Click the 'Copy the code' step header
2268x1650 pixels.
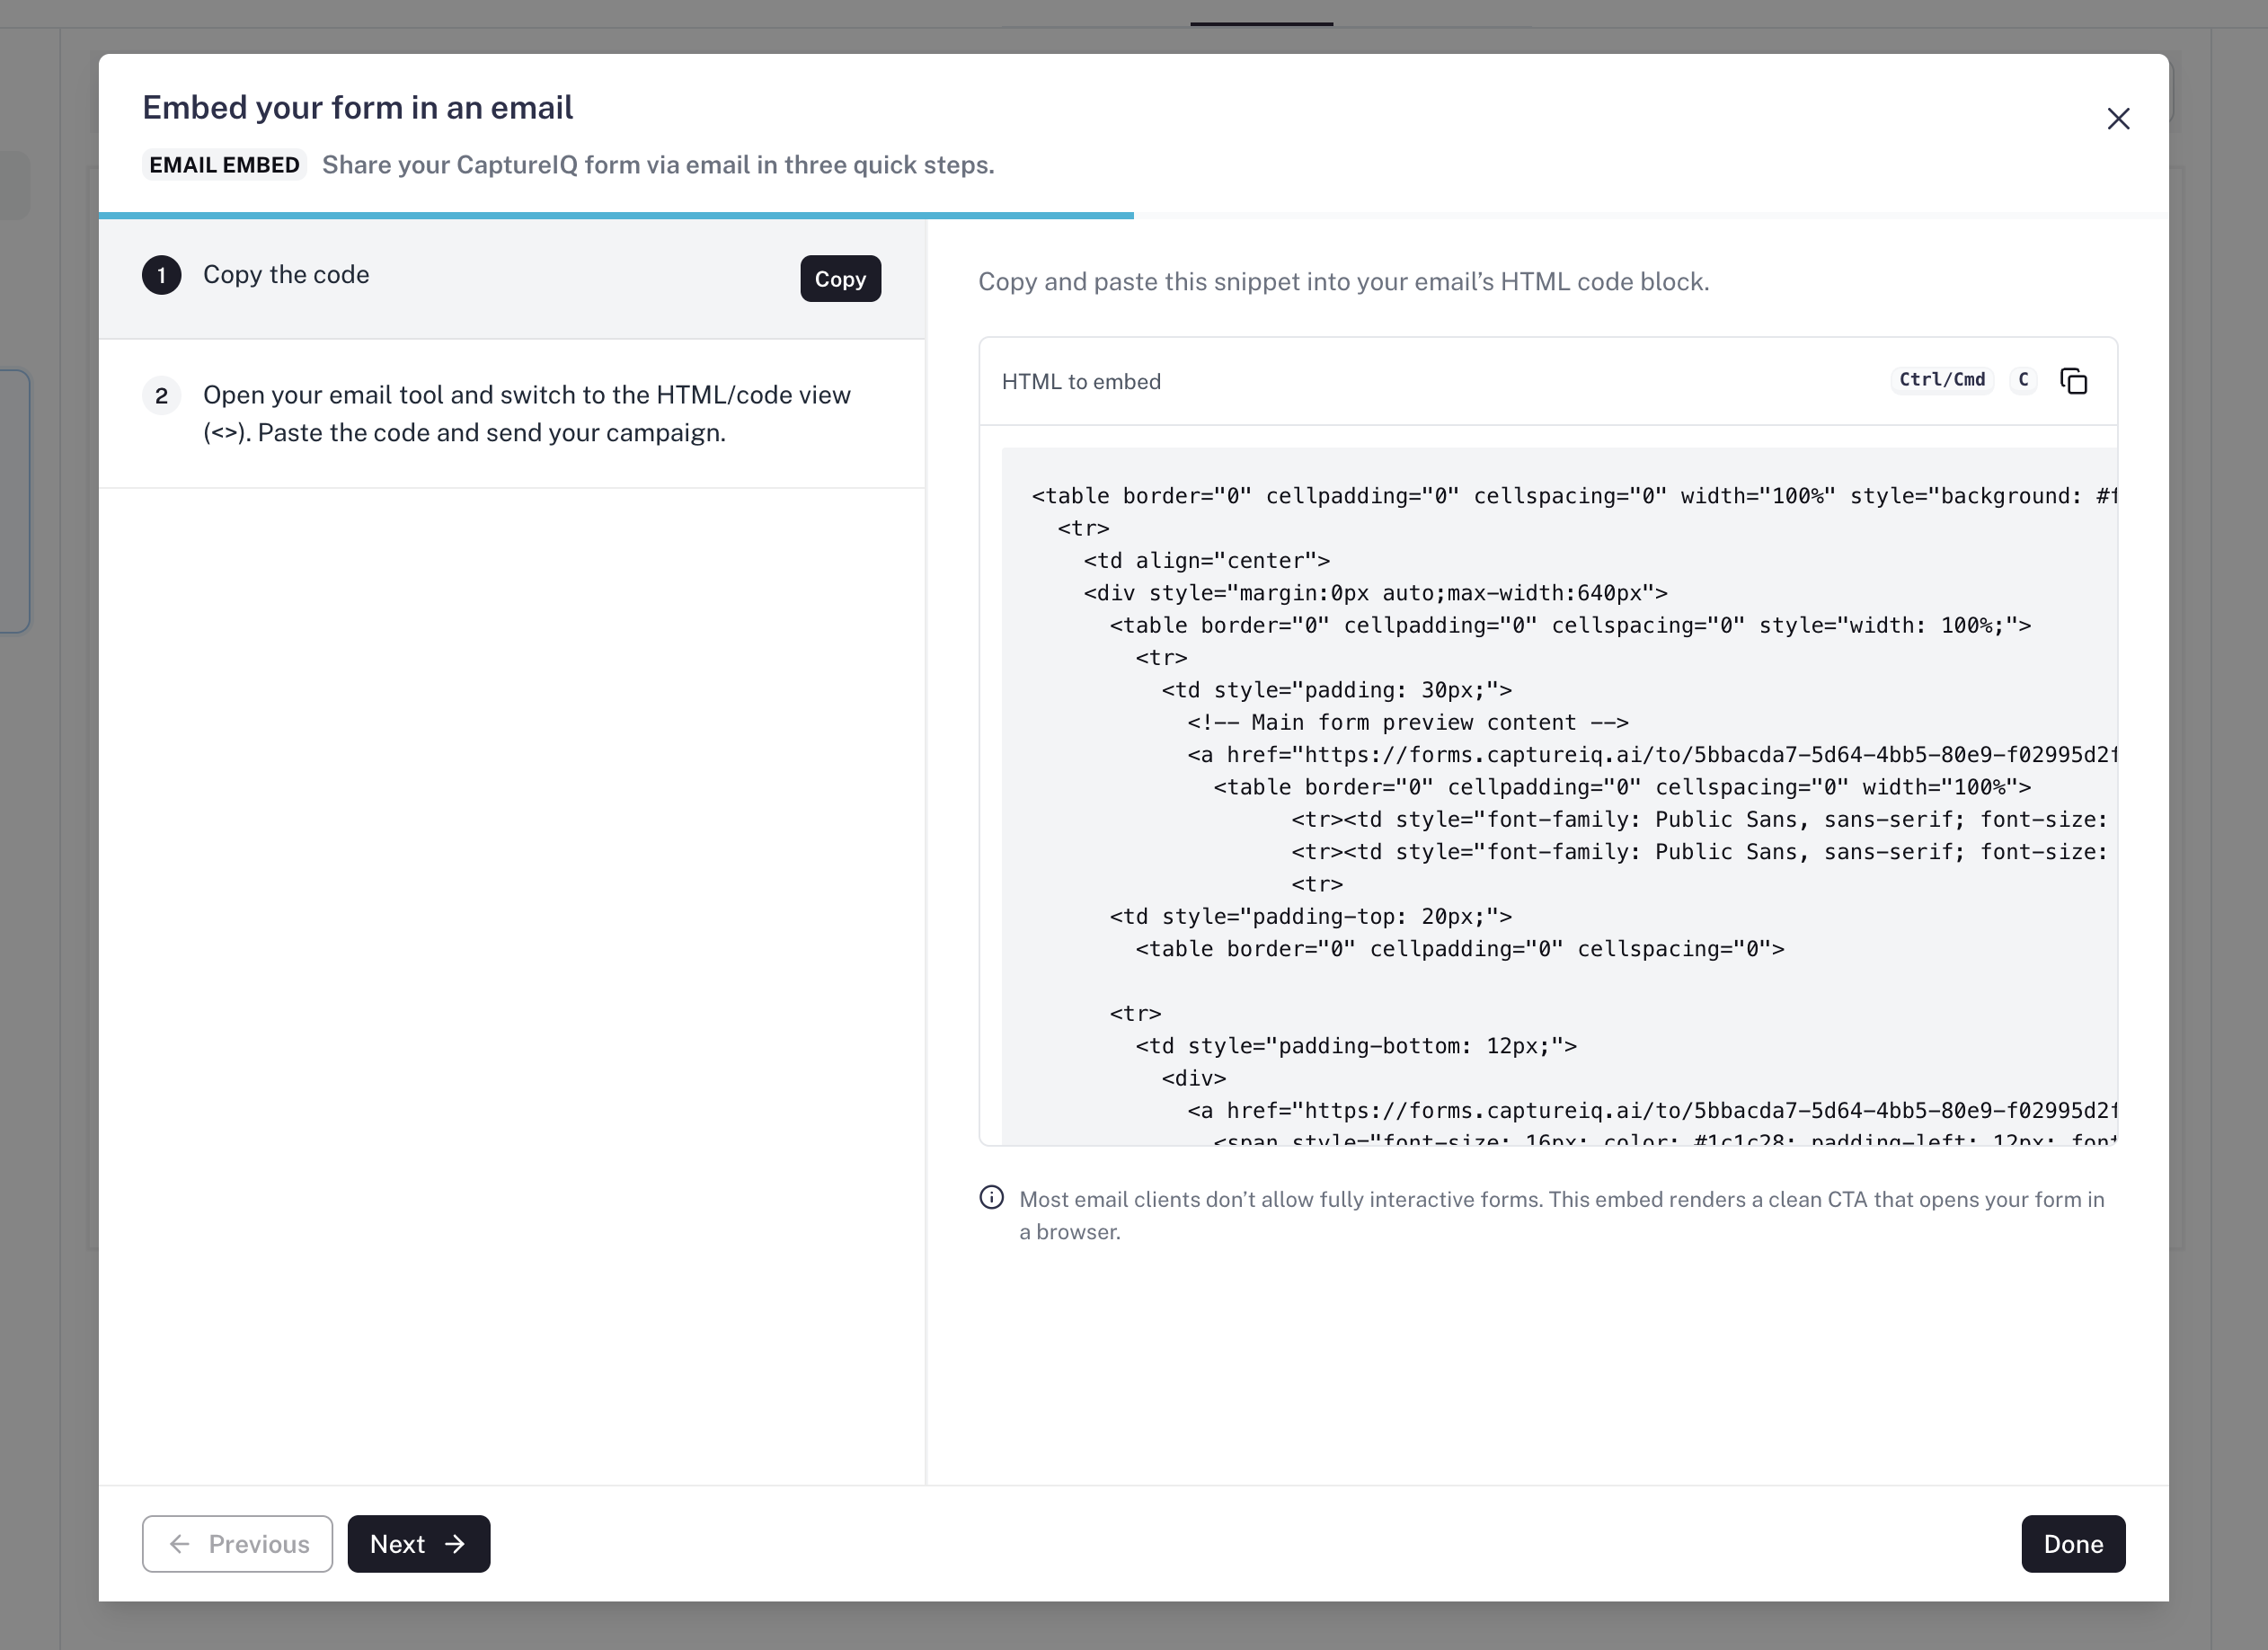[x=286, y=275]
